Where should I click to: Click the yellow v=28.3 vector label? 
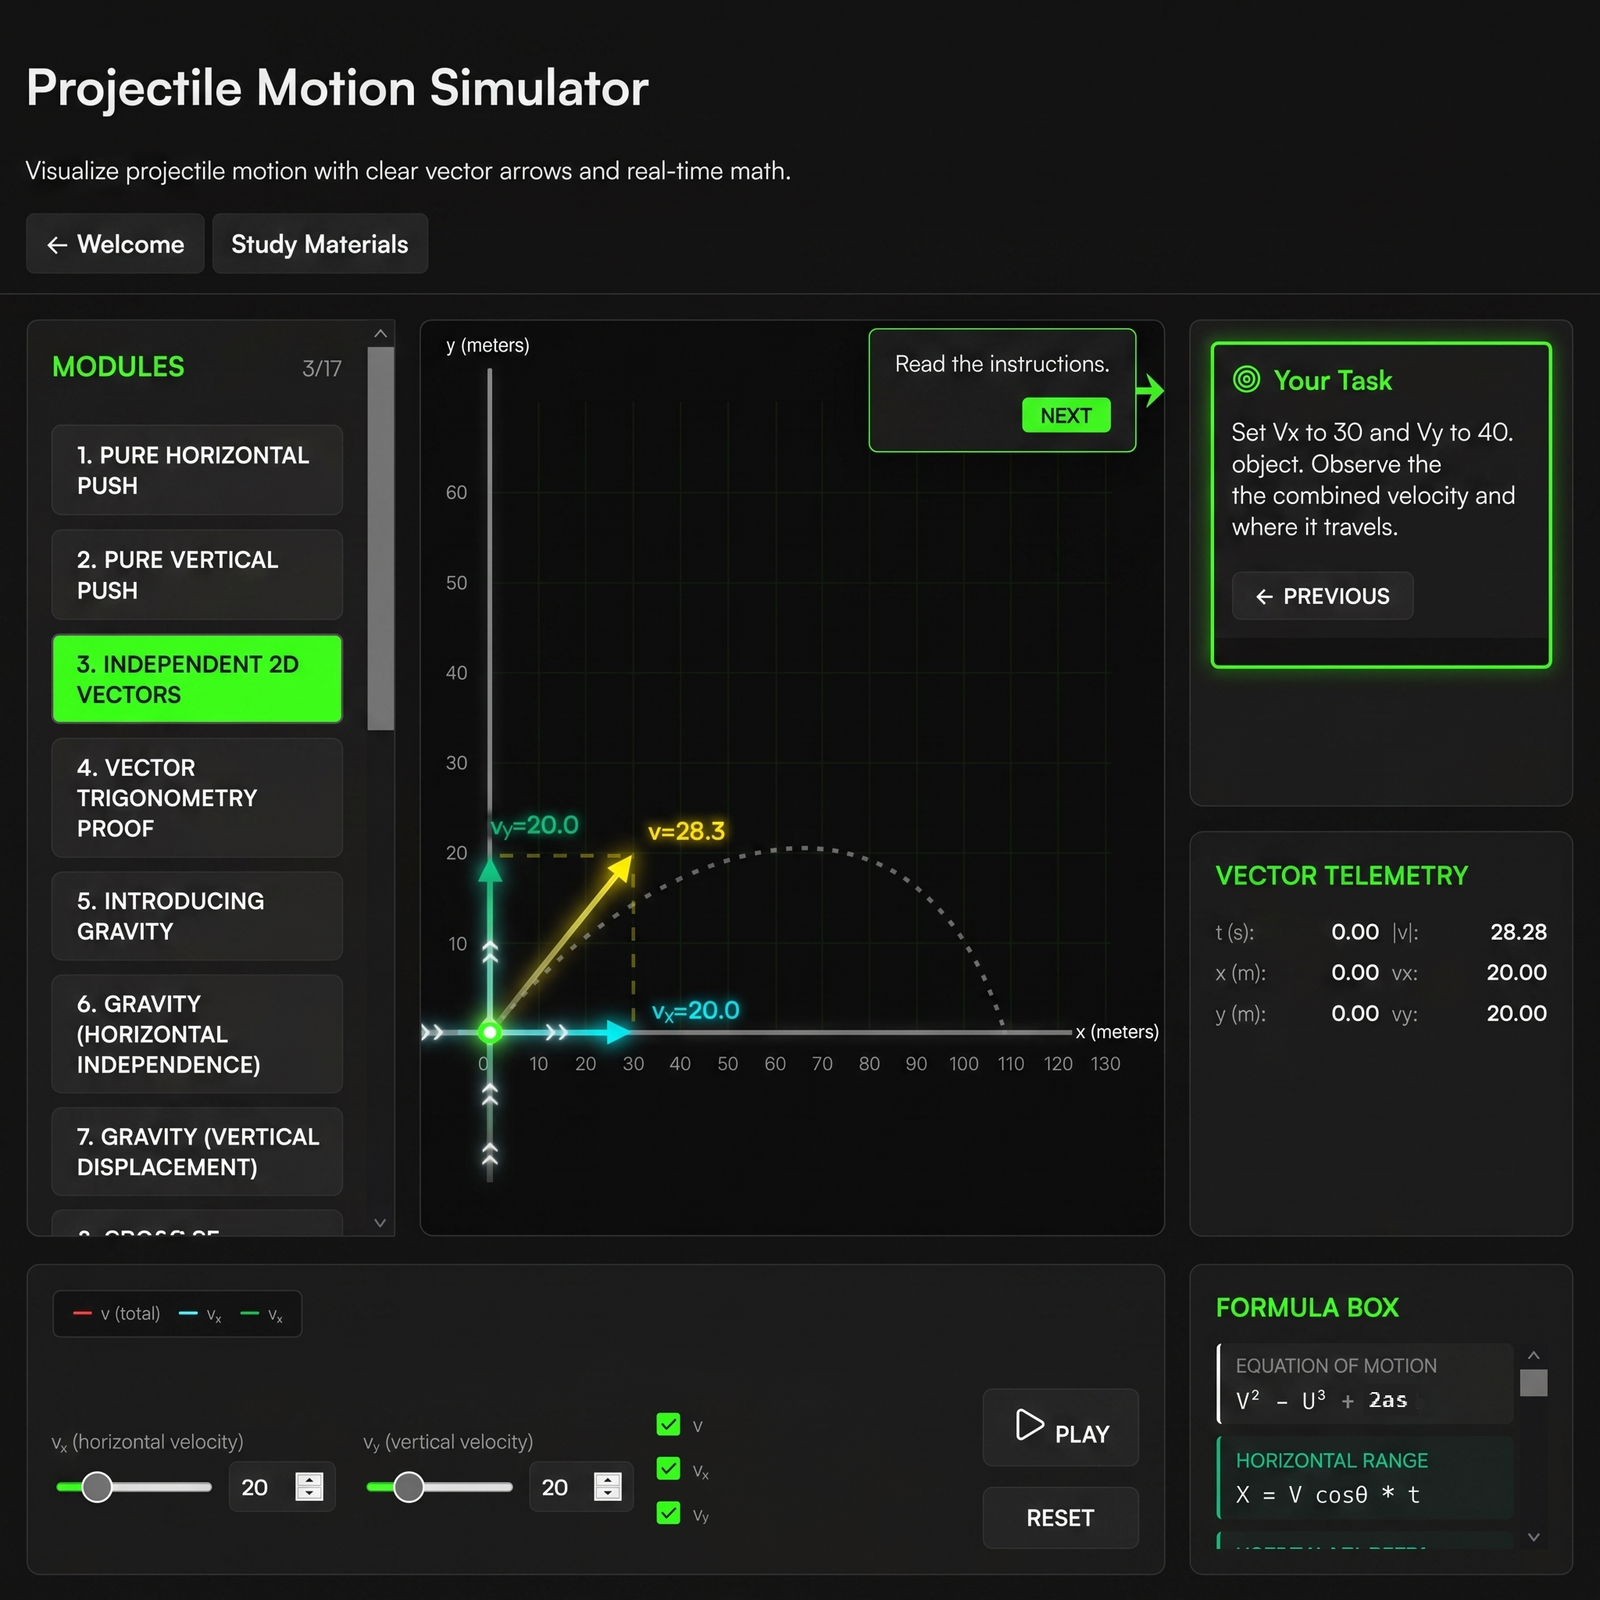(x=686, y=831)
